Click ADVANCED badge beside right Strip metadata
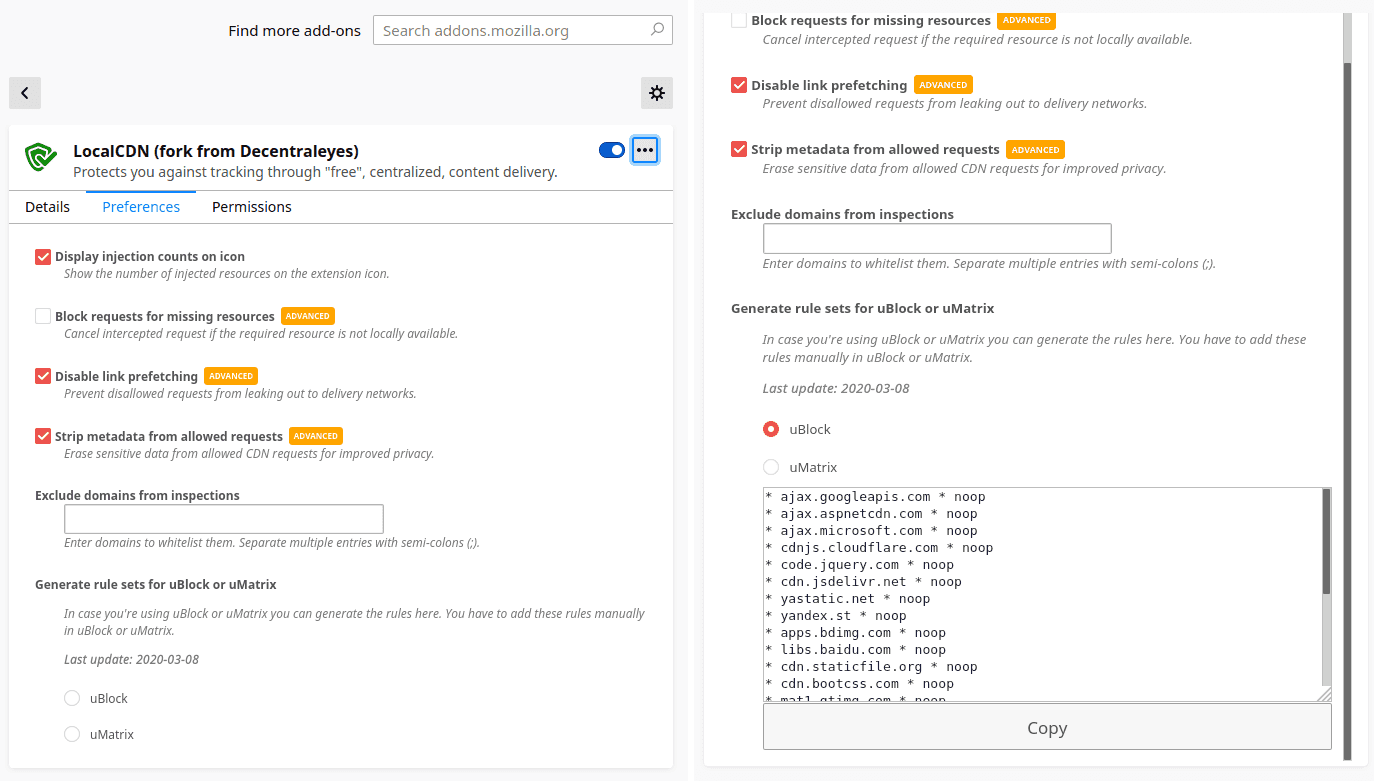Viewport: 1386px width, 781px height. (x=1035, y=150)
